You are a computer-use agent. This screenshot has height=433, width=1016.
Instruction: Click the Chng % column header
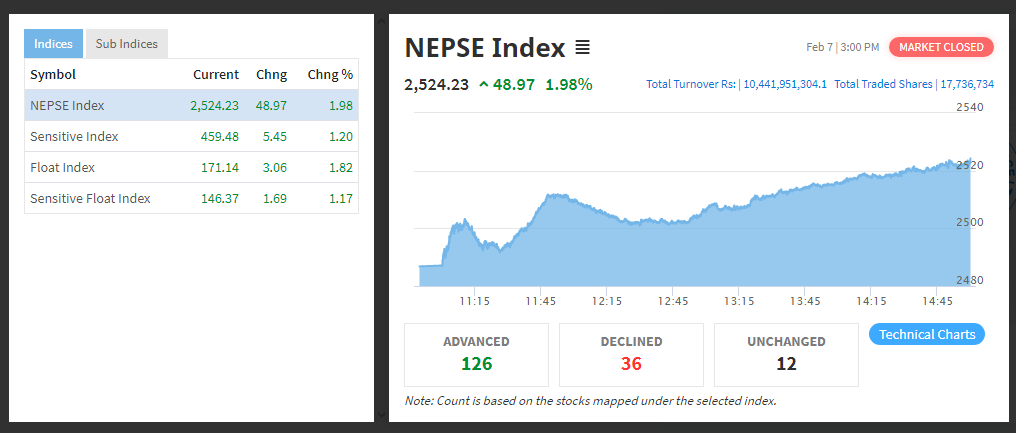330,75
